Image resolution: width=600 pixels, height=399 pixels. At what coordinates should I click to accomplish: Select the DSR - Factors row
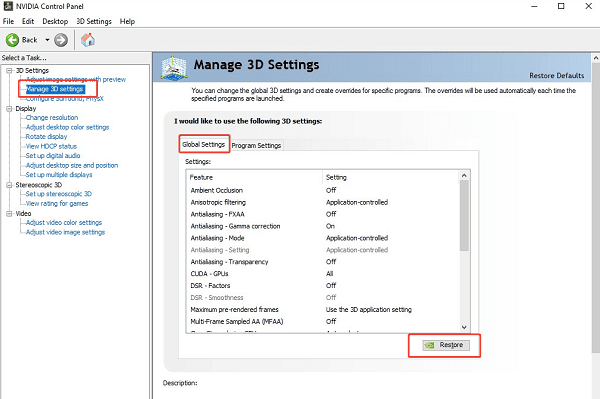point(323,285)
